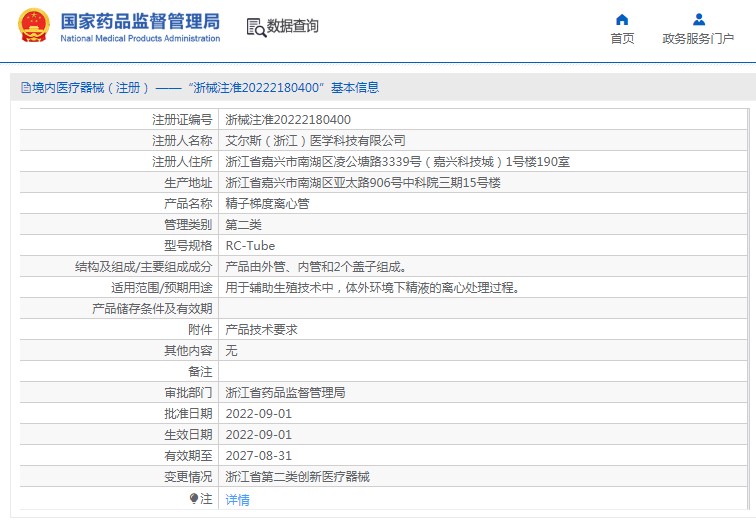Click the national emblem logo
This screenshot has width=756, height=524.
tap(34, 25)
